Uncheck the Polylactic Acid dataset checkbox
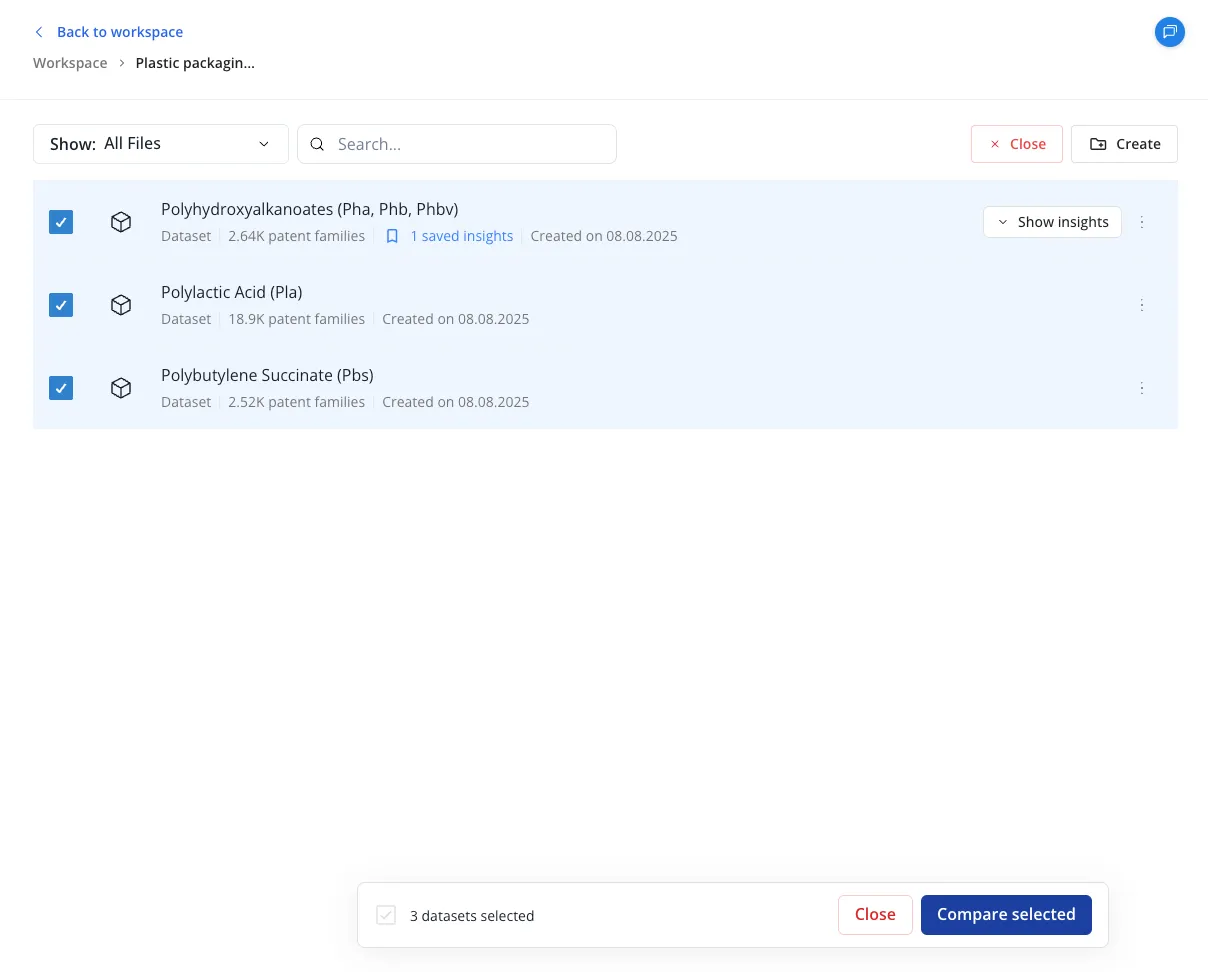 [x=61, y=305]
